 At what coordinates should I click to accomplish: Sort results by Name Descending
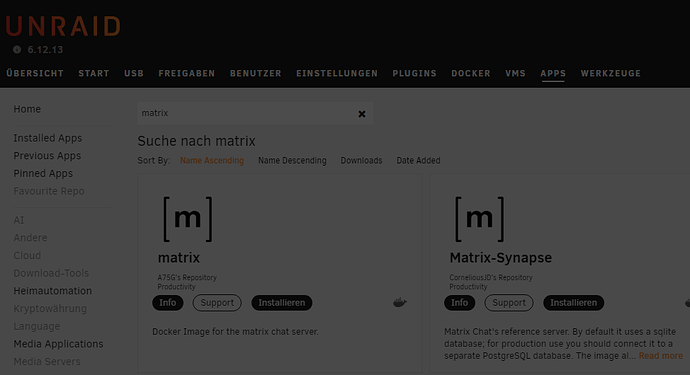click(292, 161)
